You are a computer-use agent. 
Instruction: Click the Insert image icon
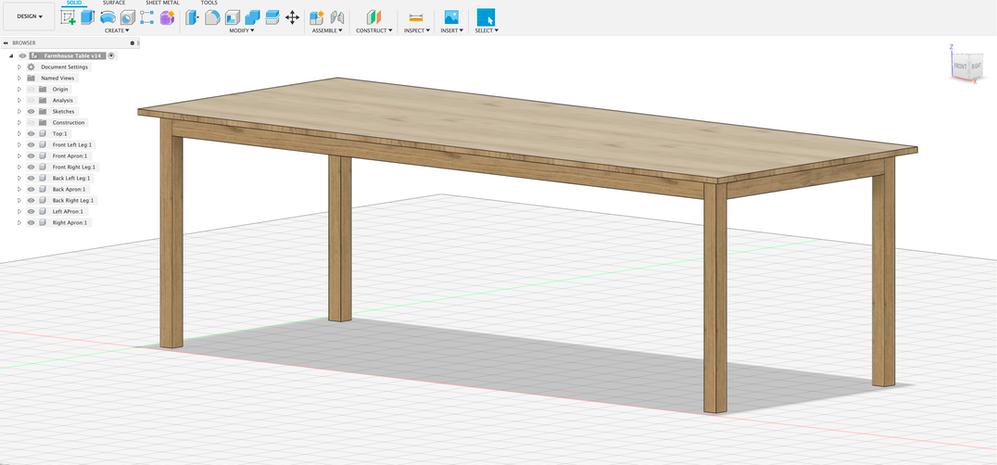coord(451,17)
